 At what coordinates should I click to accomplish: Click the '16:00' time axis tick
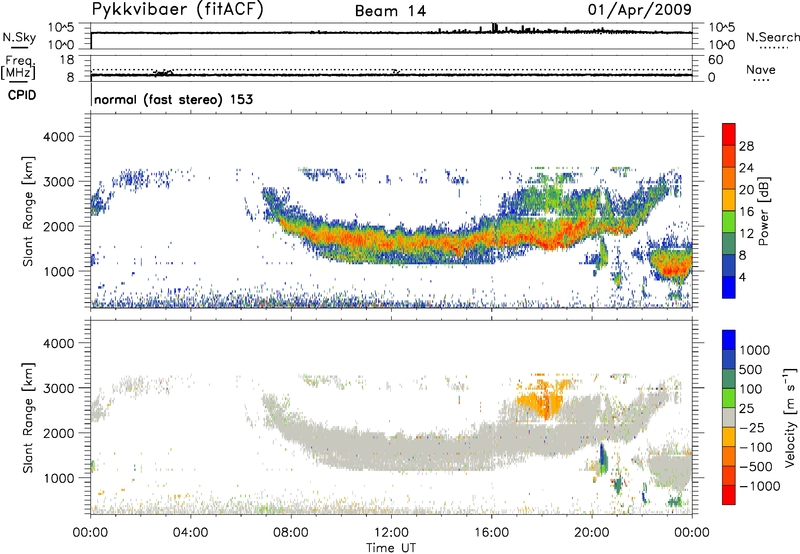(x=491, y=533)
